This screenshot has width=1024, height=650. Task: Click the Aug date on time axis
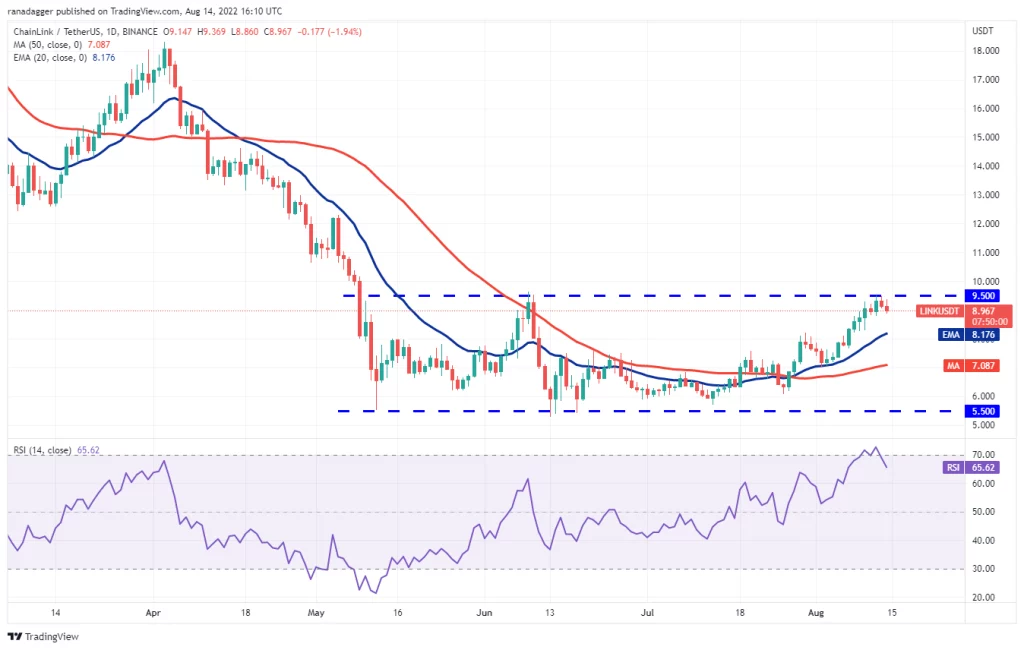816,613
